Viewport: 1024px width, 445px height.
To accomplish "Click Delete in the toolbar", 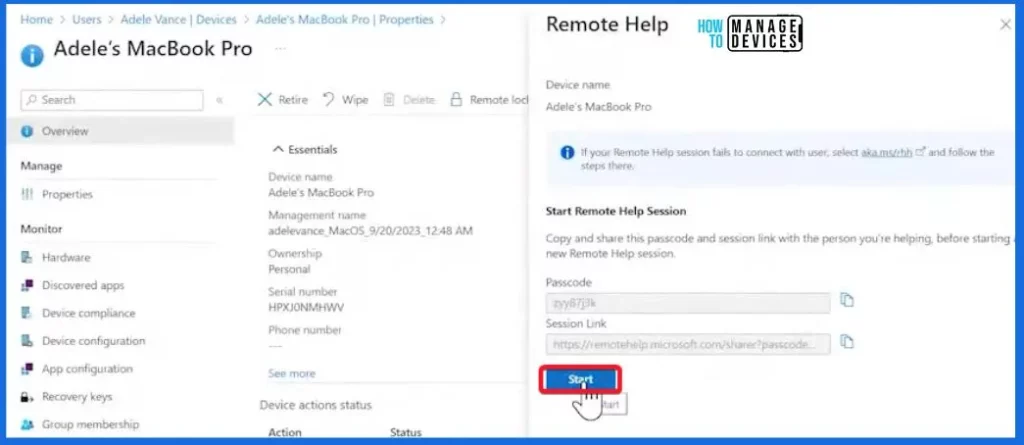I will coord(409,100).
